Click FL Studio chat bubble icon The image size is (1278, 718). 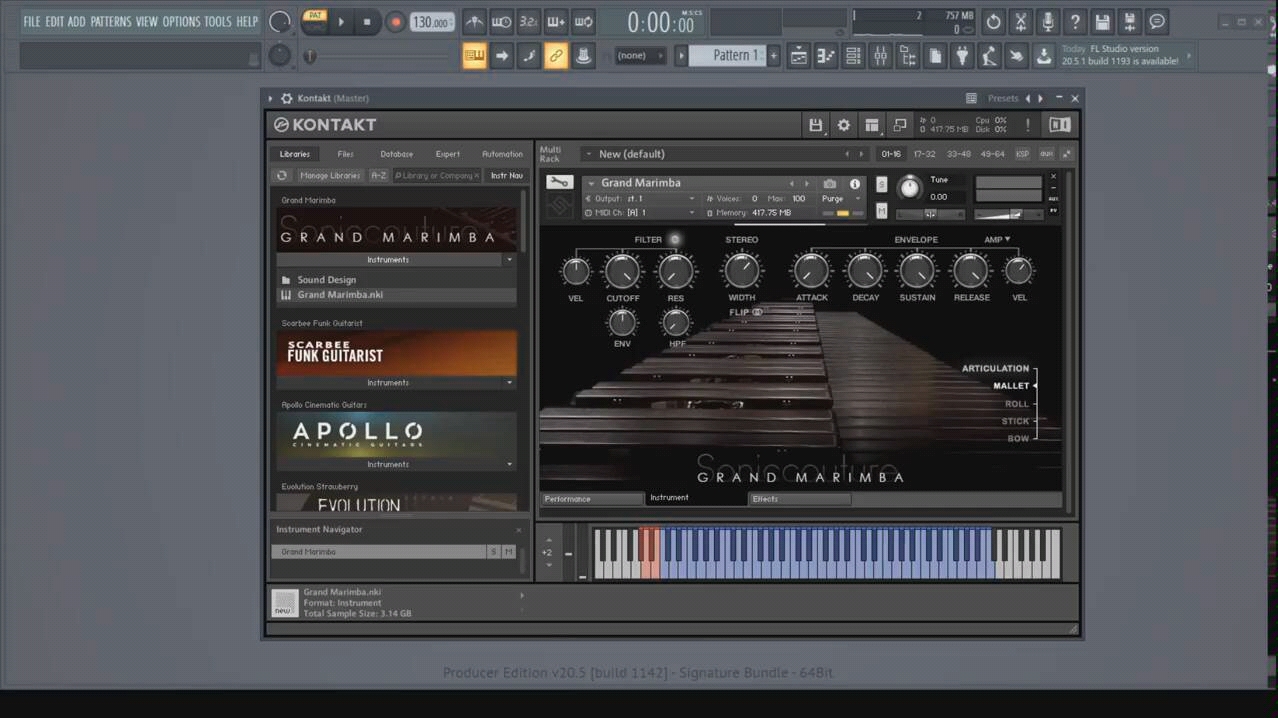(x=1156, y=22)
